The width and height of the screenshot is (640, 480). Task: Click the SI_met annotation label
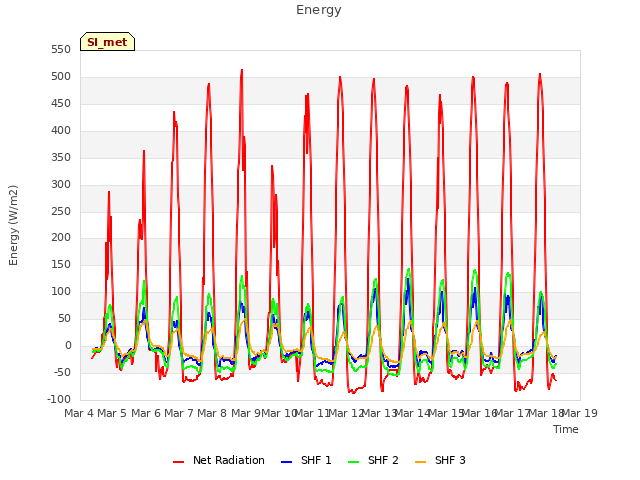107,42
